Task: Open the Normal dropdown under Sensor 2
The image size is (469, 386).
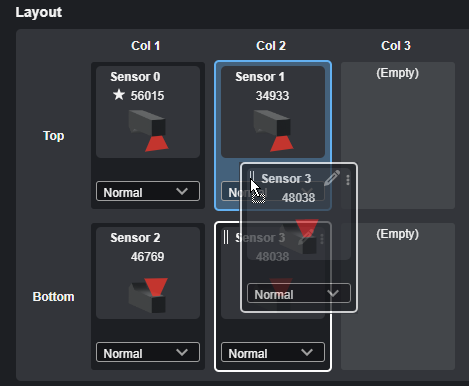Action: pyautogui.click(x=148, y=352)
